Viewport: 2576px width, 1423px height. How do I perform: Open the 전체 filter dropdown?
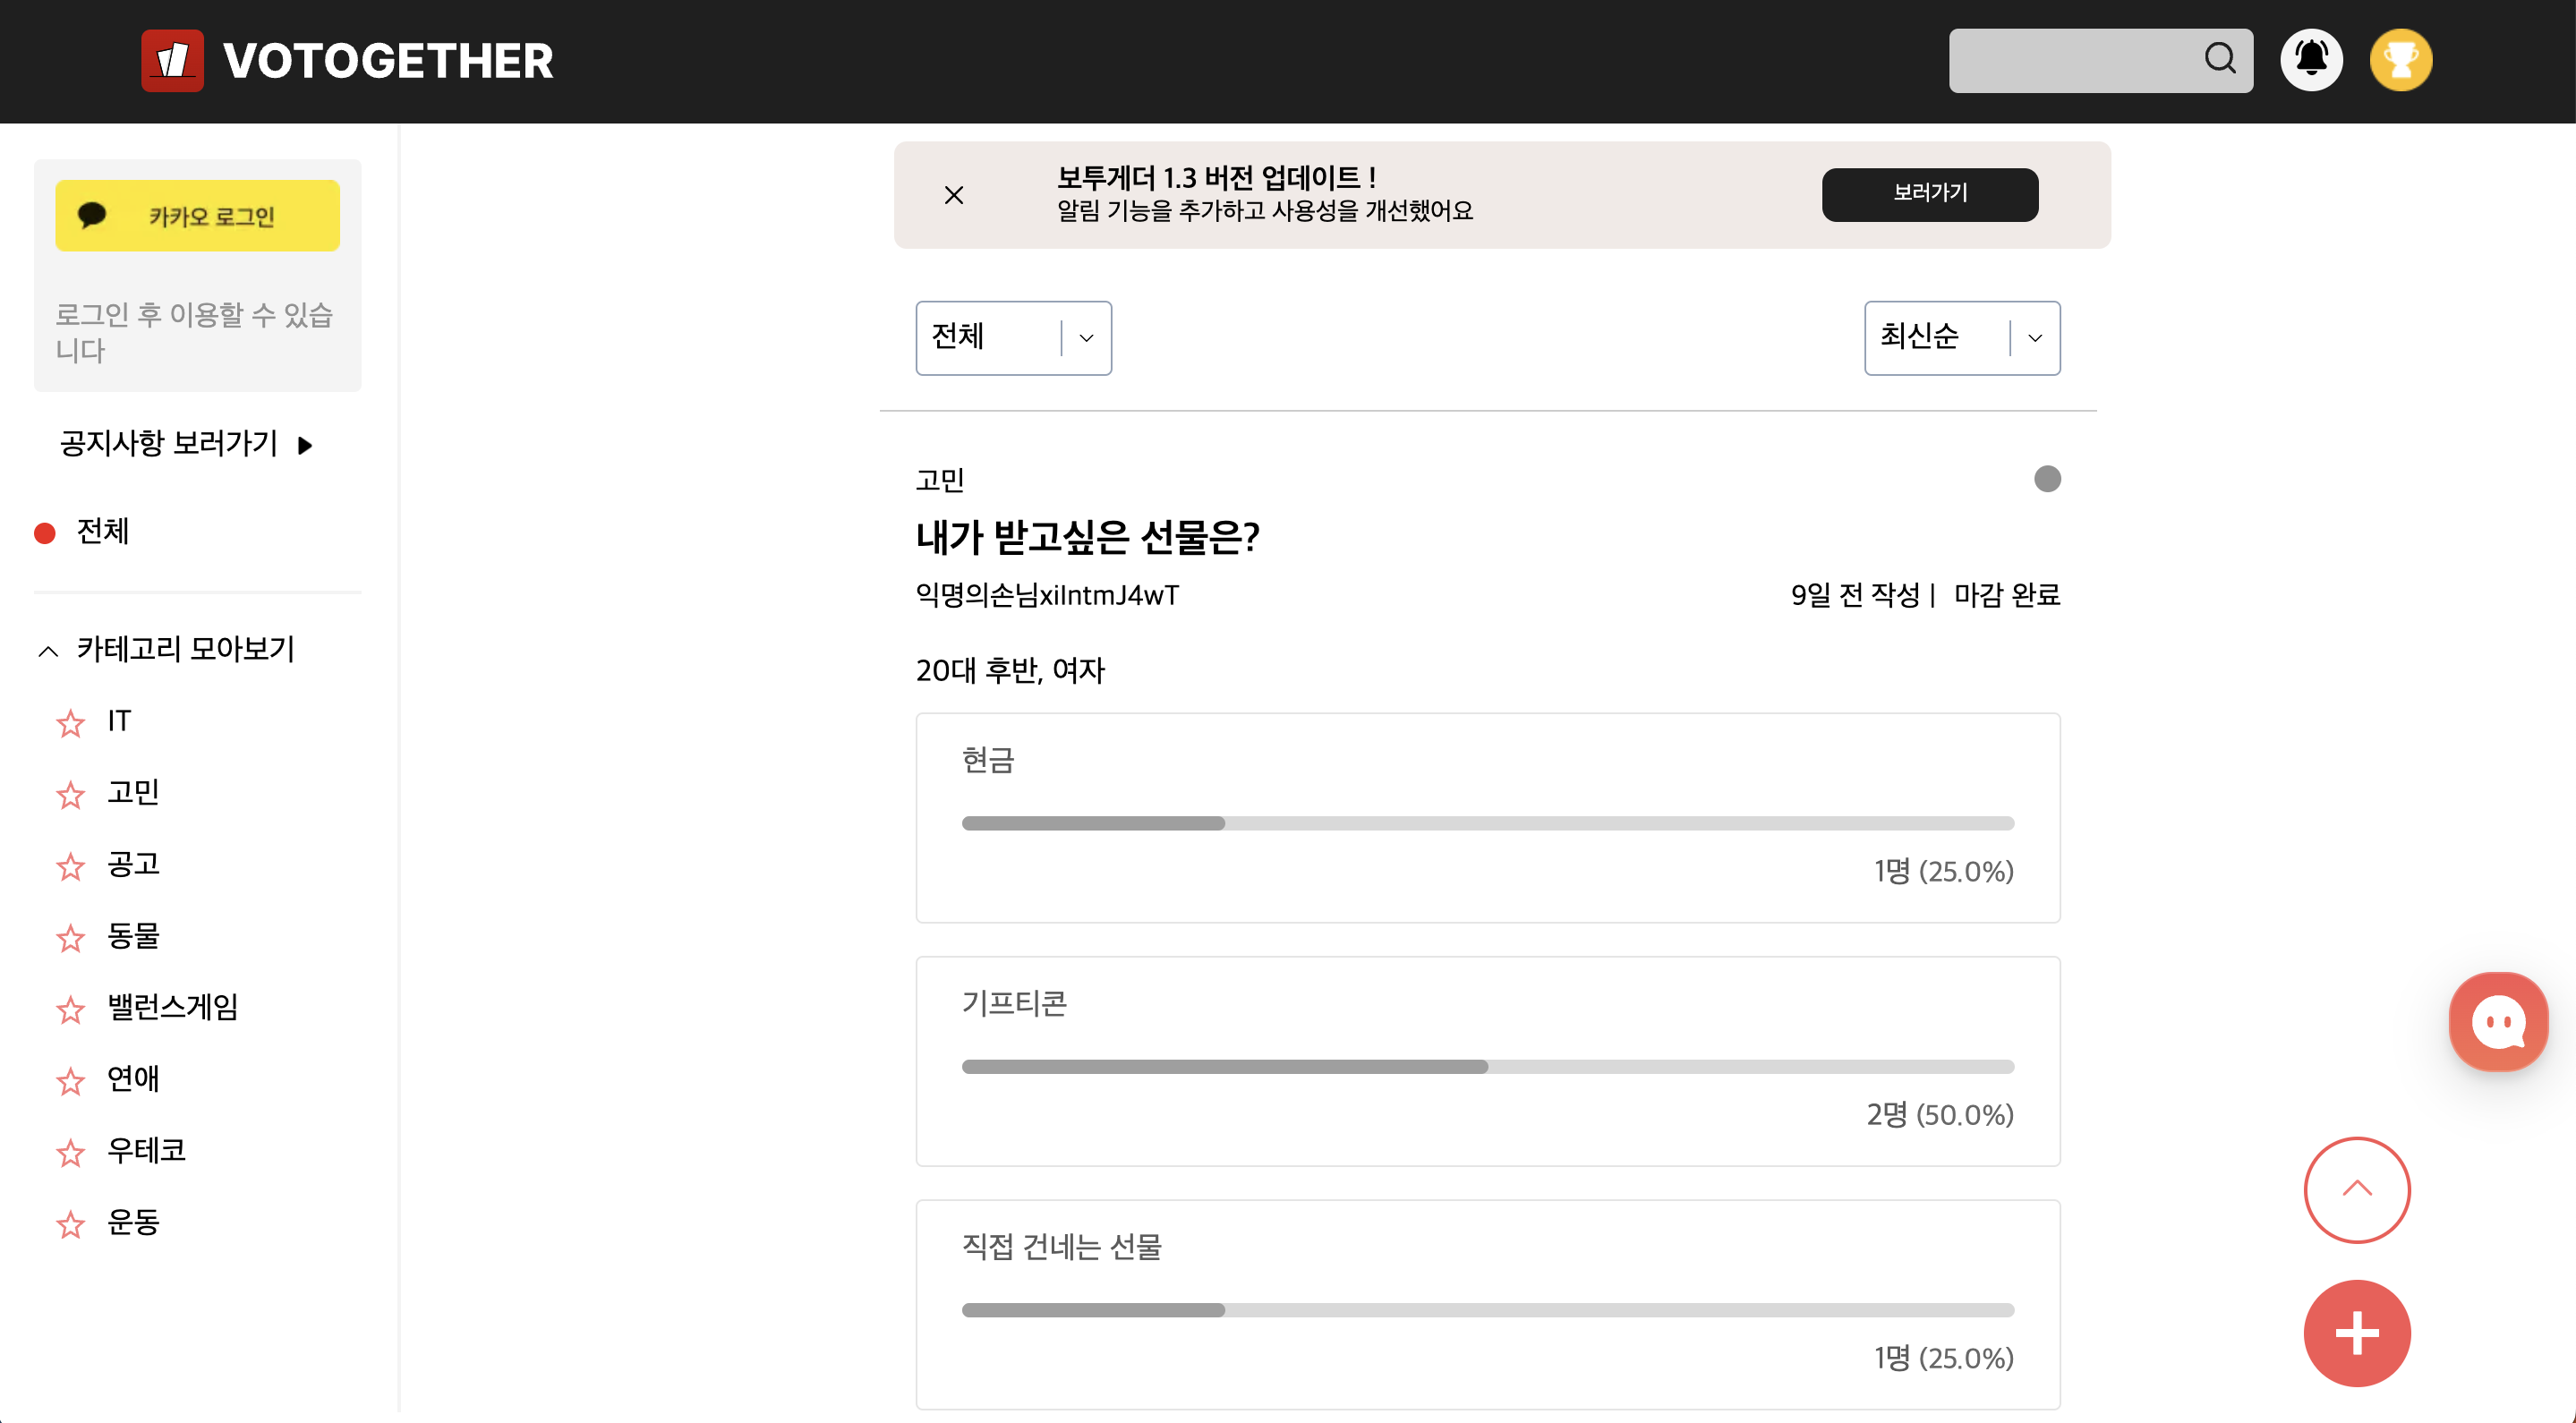[x=1013, y=338]
